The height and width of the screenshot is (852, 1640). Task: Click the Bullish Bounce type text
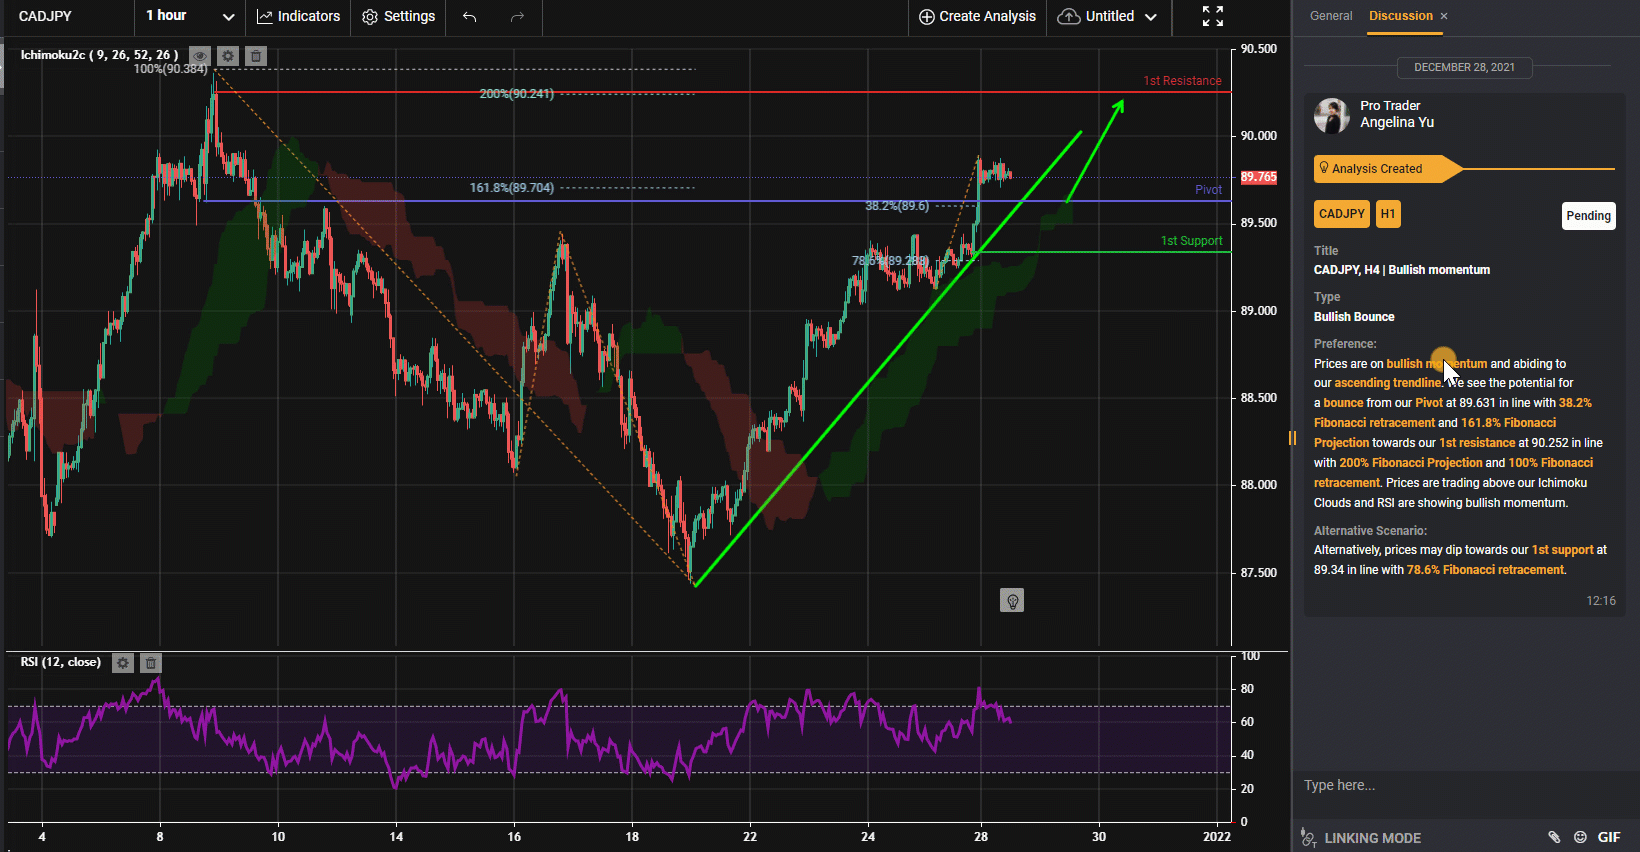[x=1354, y=317]
